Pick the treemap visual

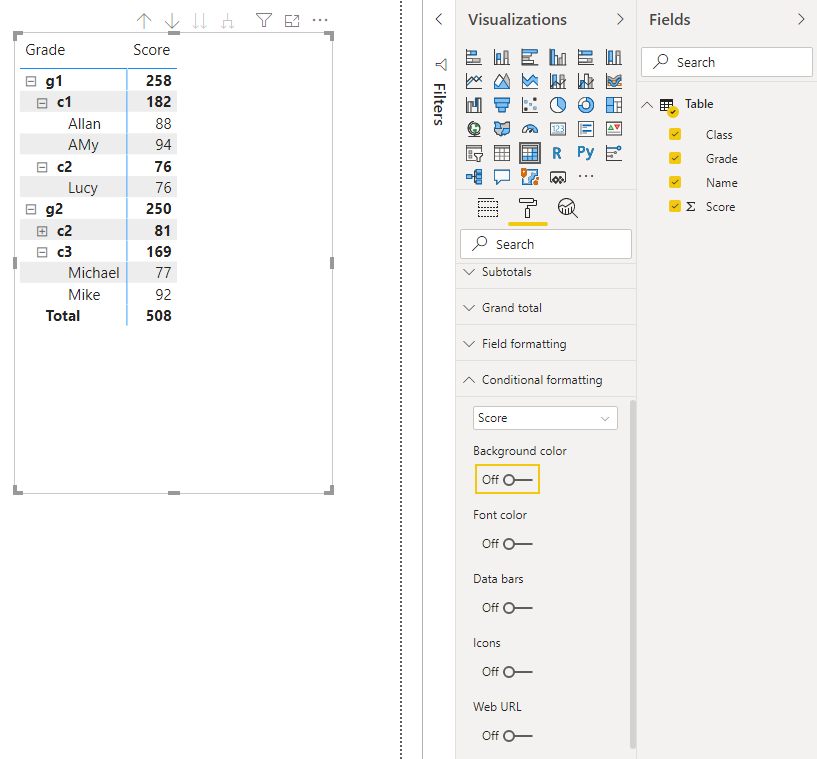[x=614, y=105]
